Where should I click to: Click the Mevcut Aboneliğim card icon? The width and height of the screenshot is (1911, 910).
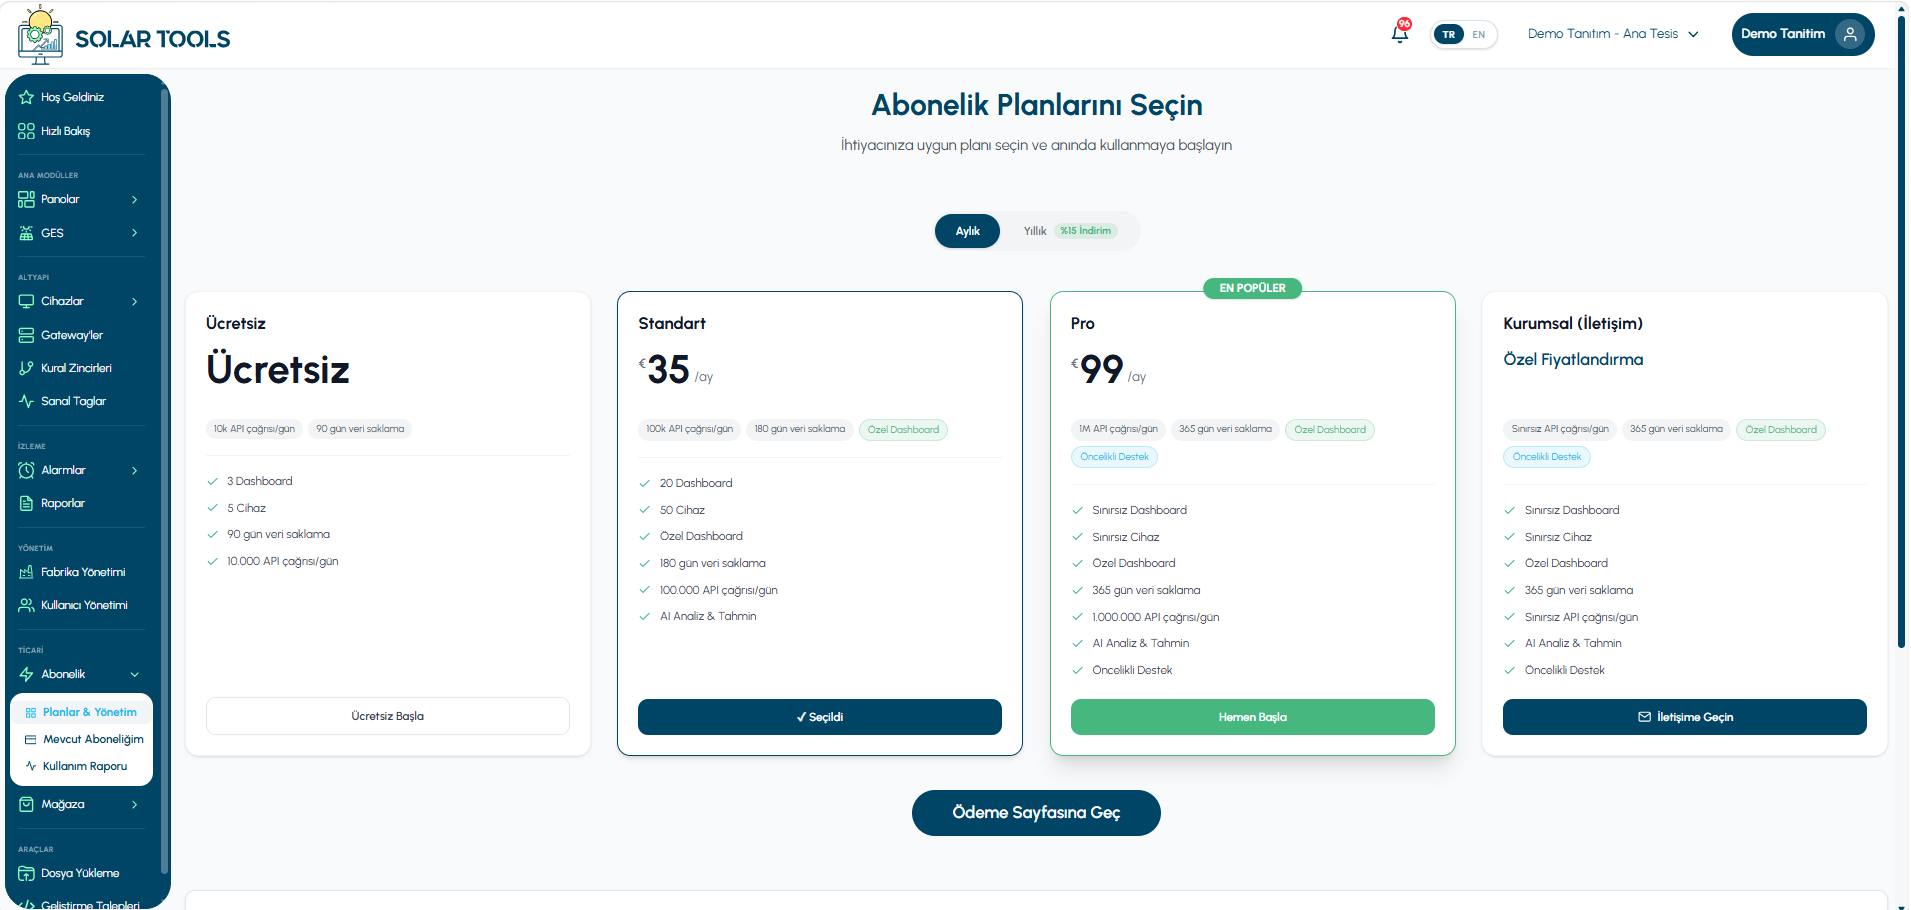(31, 740)
